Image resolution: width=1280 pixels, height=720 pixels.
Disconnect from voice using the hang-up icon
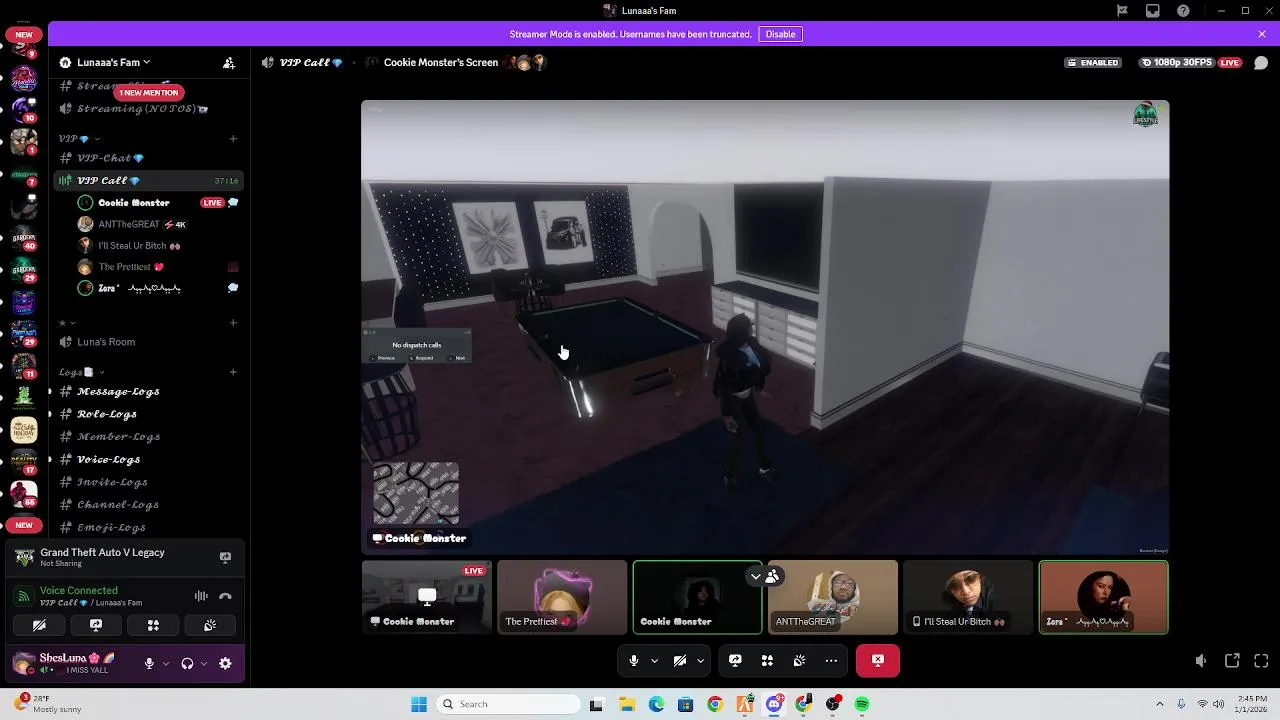pyautogui.click(x=225, y=596)
